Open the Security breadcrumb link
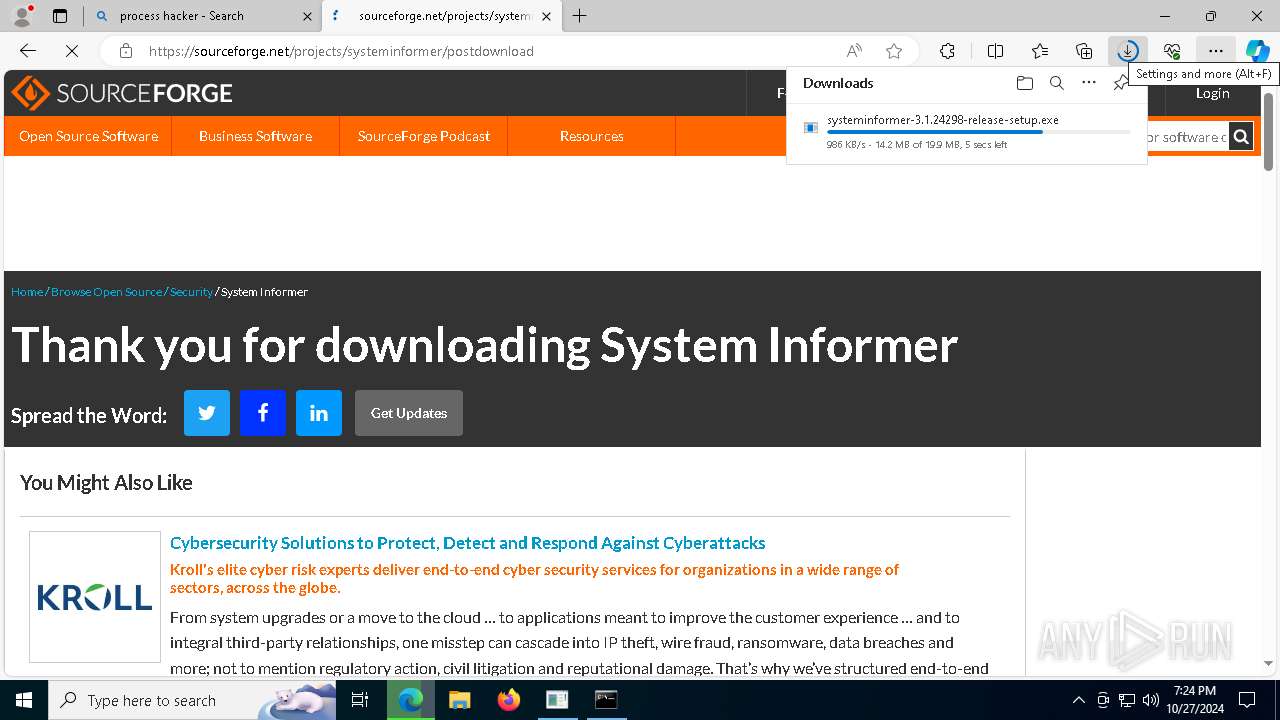This screenshot has width=1280, height=720. [x=191, y=292]
